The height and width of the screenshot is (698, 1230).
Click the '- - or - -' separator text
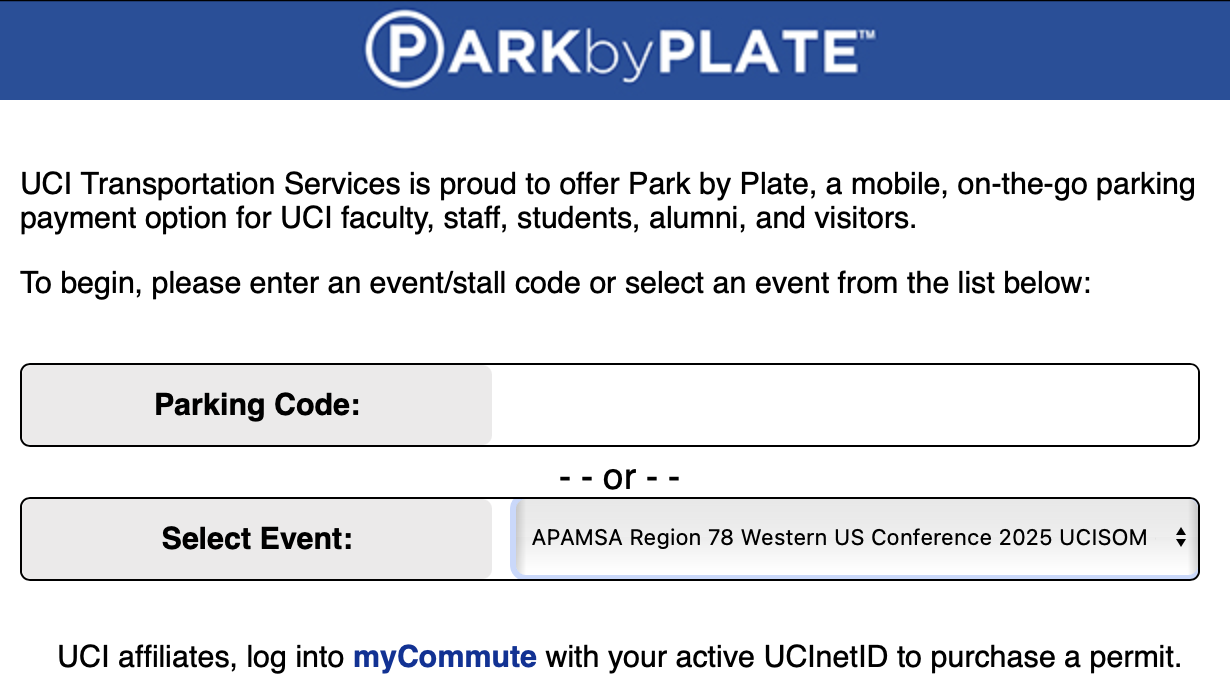pos(619,478)
